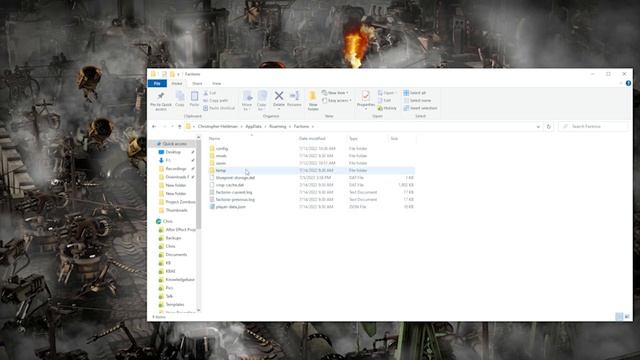The width and height of the screenshot is (640, 360).
Task: Click the Properties icon
Action: click(365, 96)
